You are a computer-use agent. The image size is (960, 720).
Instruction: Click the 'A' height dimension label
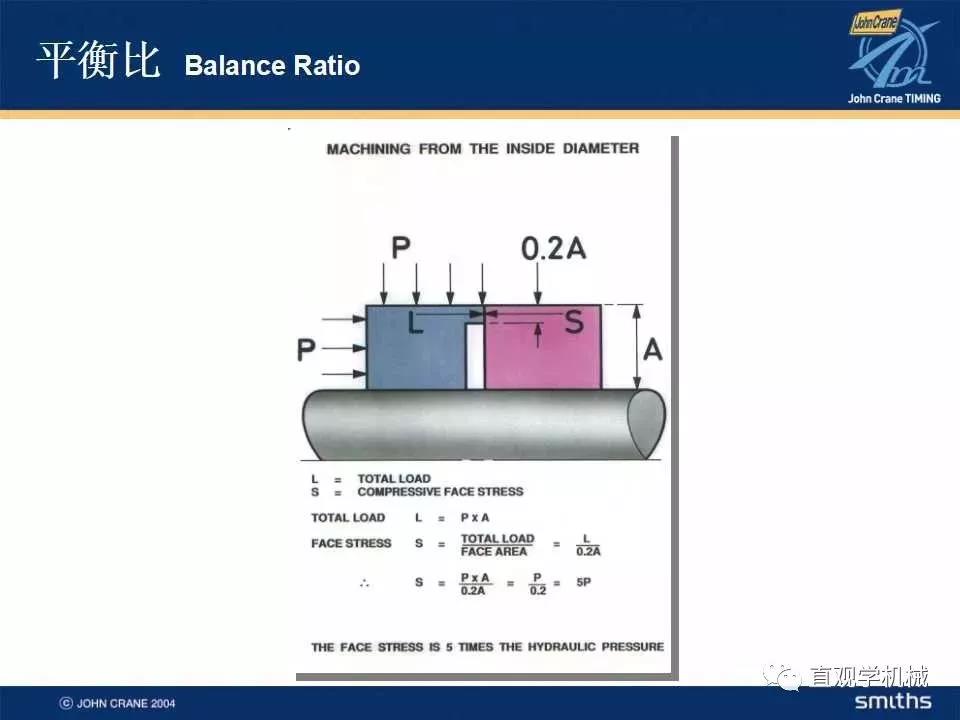click(x=653, y=350)
